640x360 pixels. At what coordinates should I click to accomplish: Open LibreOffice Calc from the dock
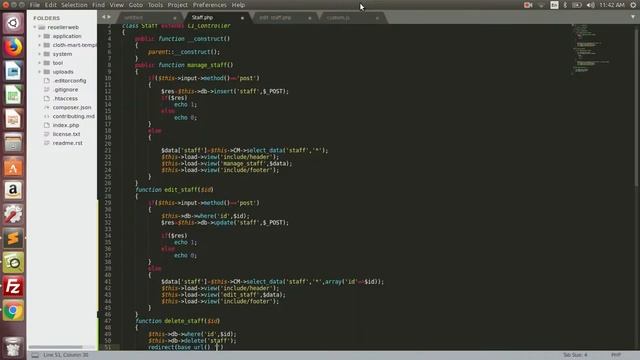tap(13, 96)
